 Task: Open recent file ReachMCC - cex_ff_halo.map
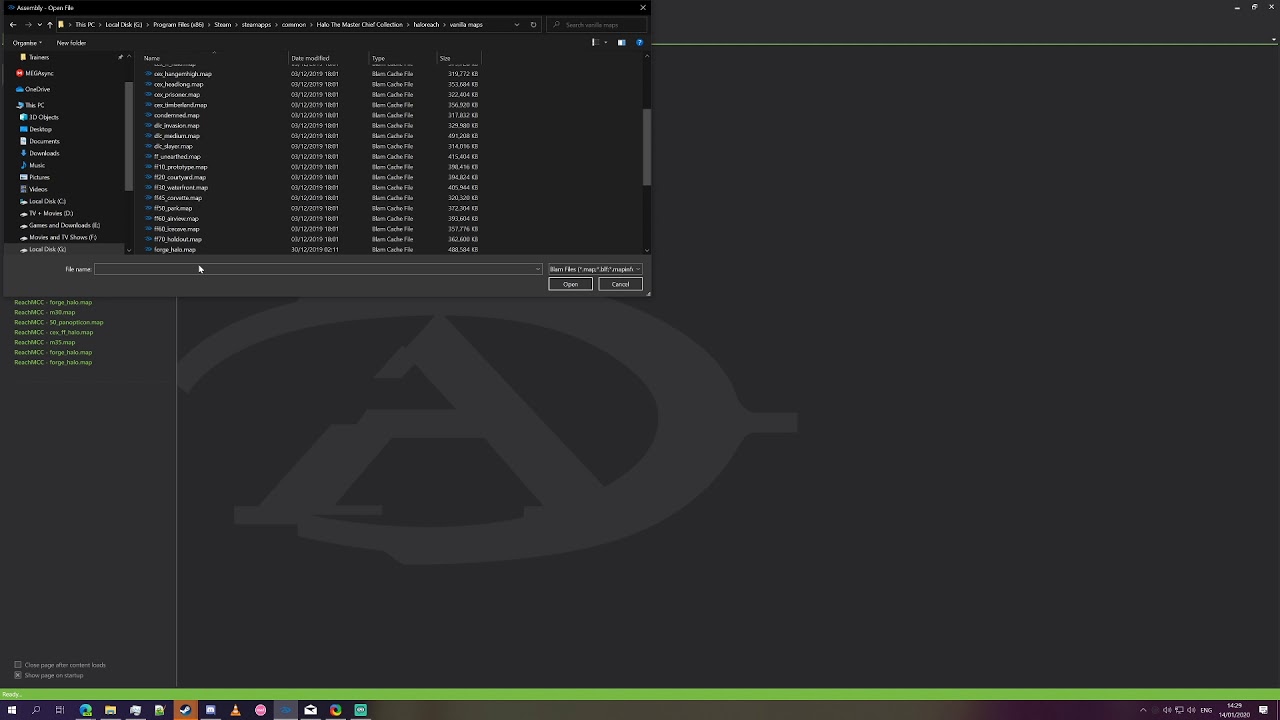(54, 332)
